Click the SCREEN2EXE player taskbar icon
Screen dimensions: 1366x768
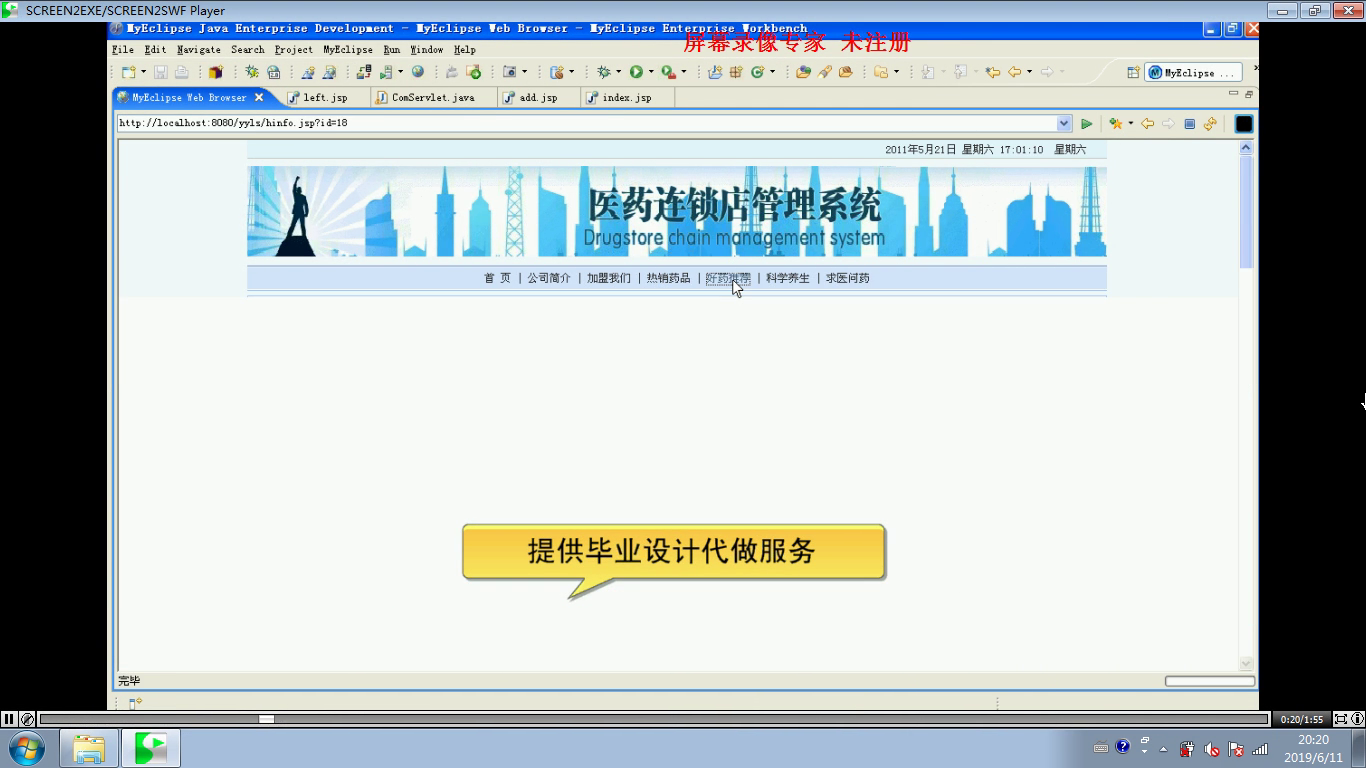151,748
